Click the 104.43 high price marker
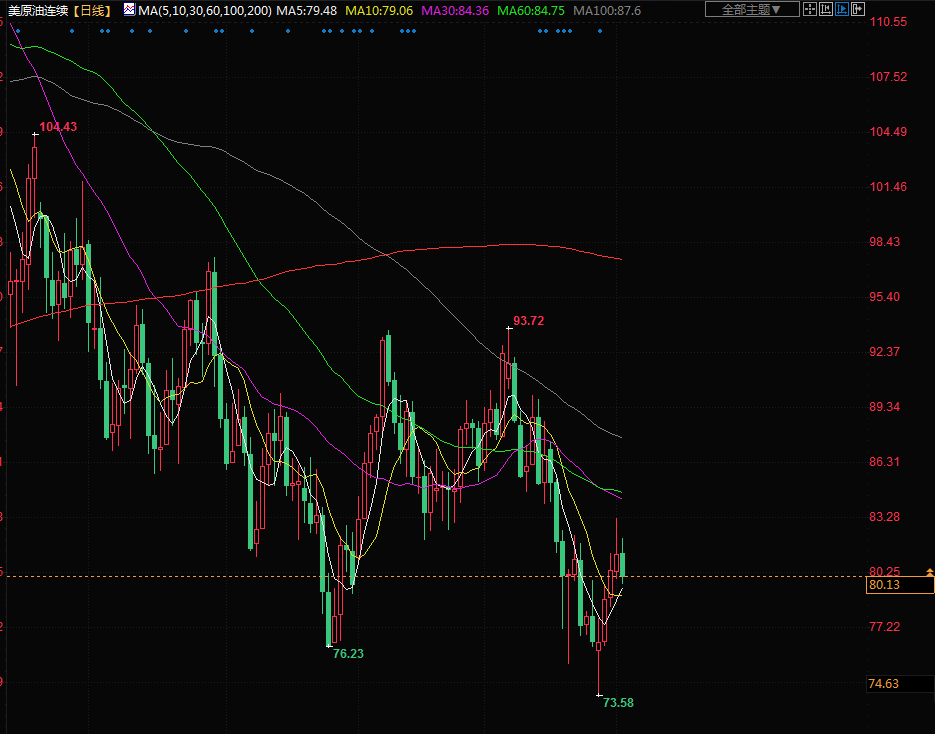Screen dimensions: 935x734 (x=58, y=127)
